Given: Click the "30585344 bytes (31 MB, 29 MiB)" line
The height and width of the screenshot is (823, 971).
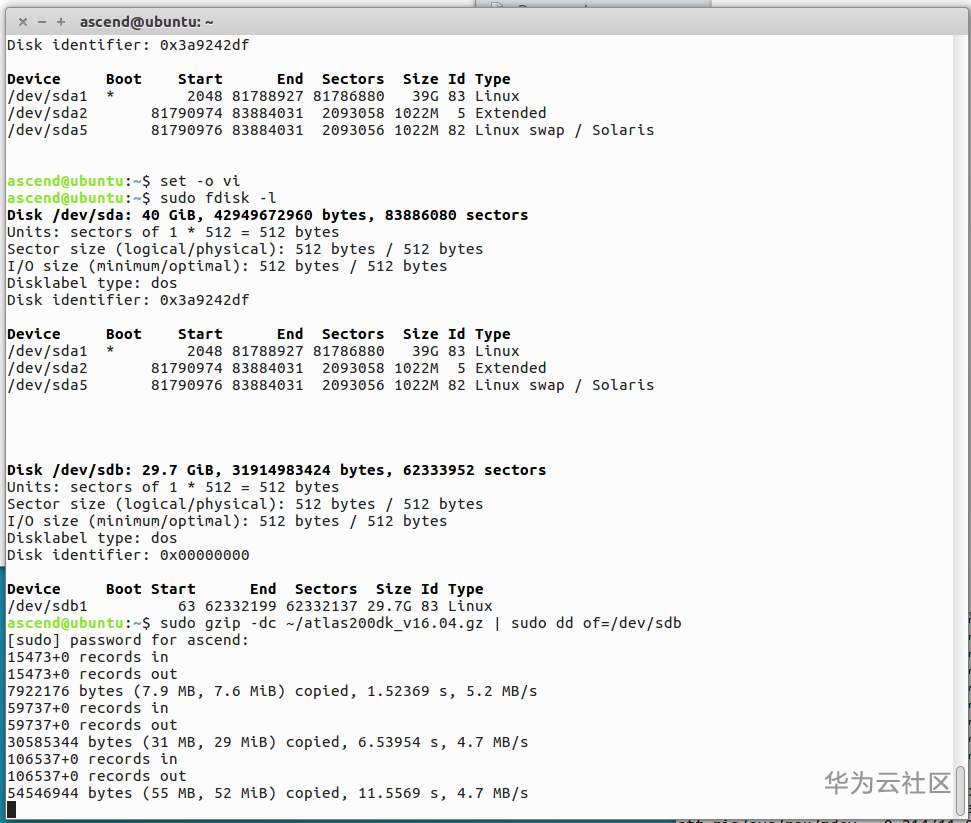Looking at the screenshot, I should click(268, 742).
